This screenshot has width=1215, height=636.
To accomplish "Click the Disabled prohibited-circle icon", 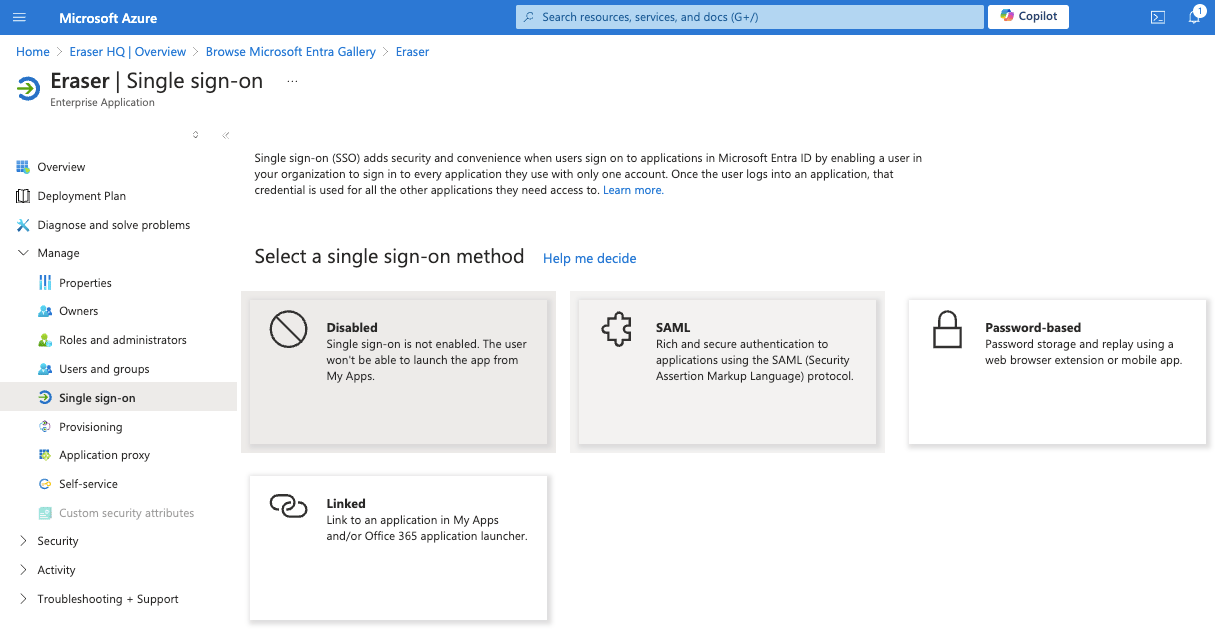I will tap(288, 329).
